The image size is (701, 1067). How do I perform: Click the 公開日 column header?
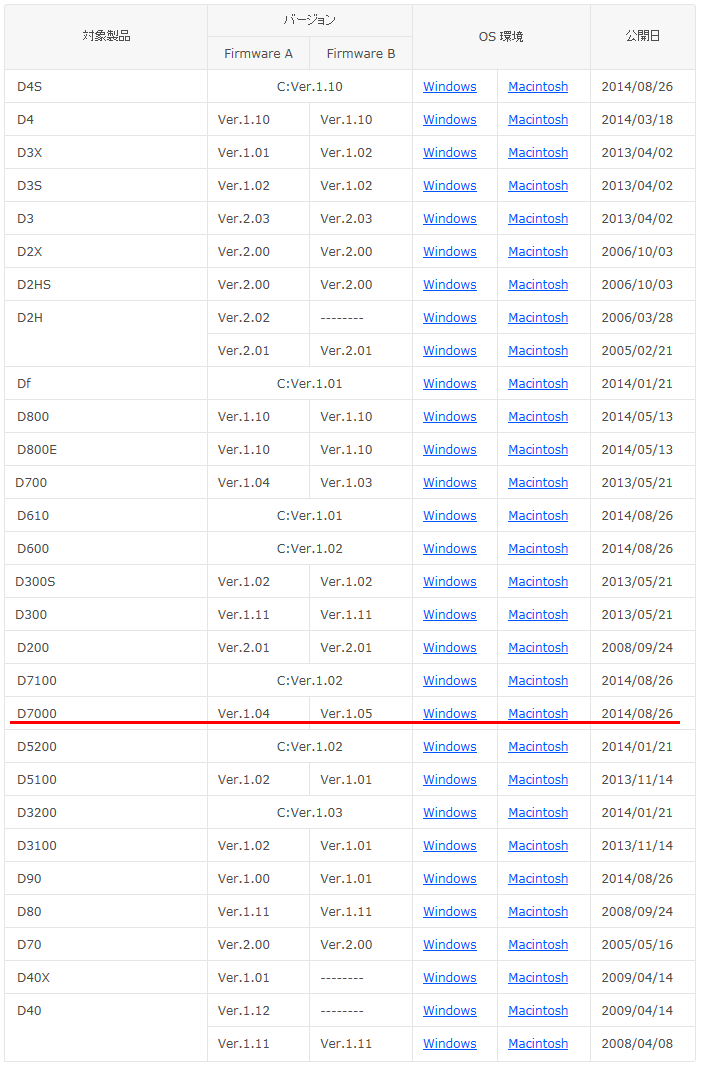point(642,36)
